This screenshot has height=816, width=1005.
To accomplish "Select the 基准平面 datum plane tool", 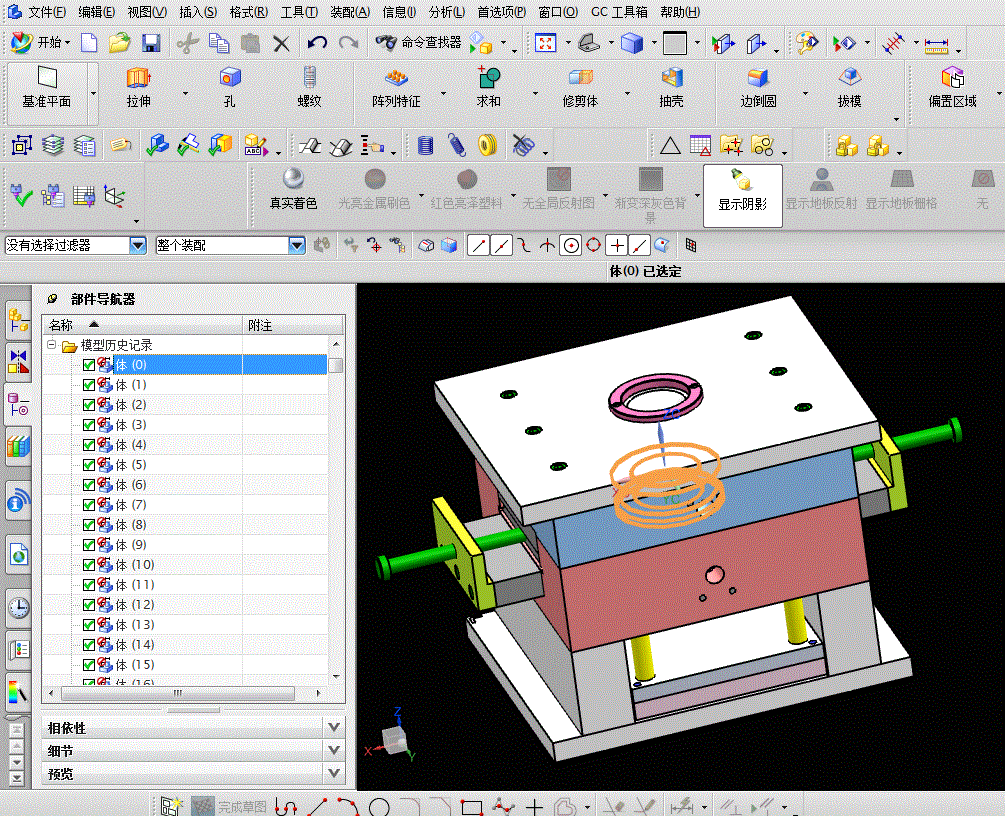I will pyautogui.click(x=47, y=88).
